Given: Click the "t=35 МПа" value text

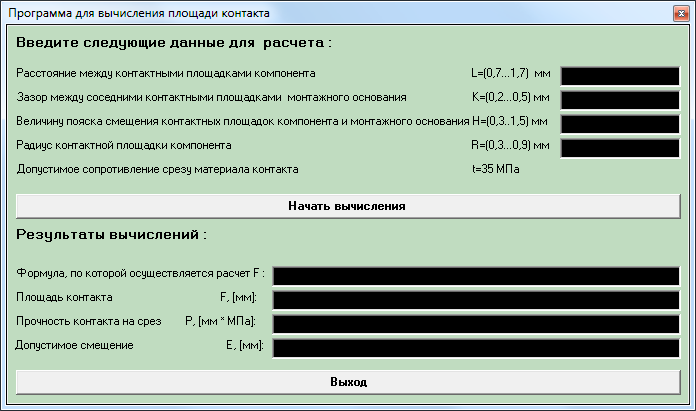Looking at the screenshot, I should (495, 169).
